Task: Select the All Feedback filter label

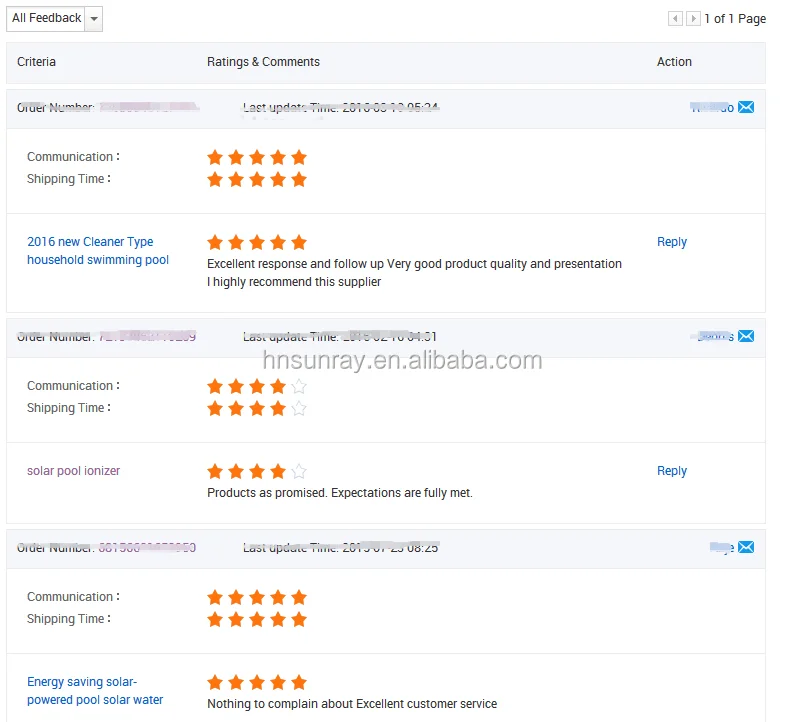Action: 47,19
